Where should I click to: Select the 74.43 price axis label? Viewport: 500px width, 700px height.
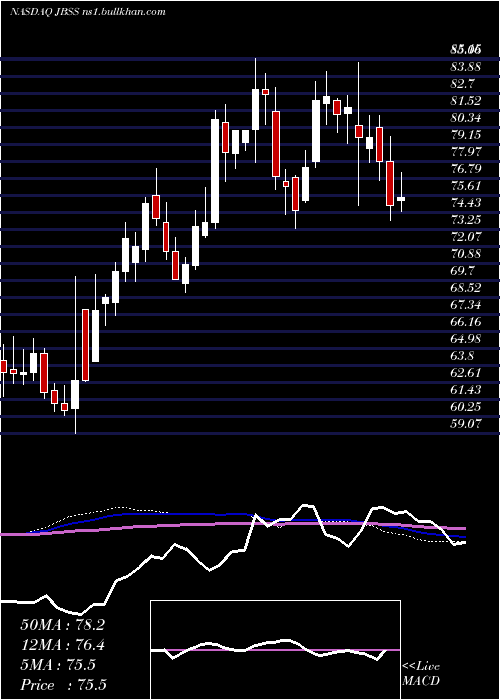466,203
